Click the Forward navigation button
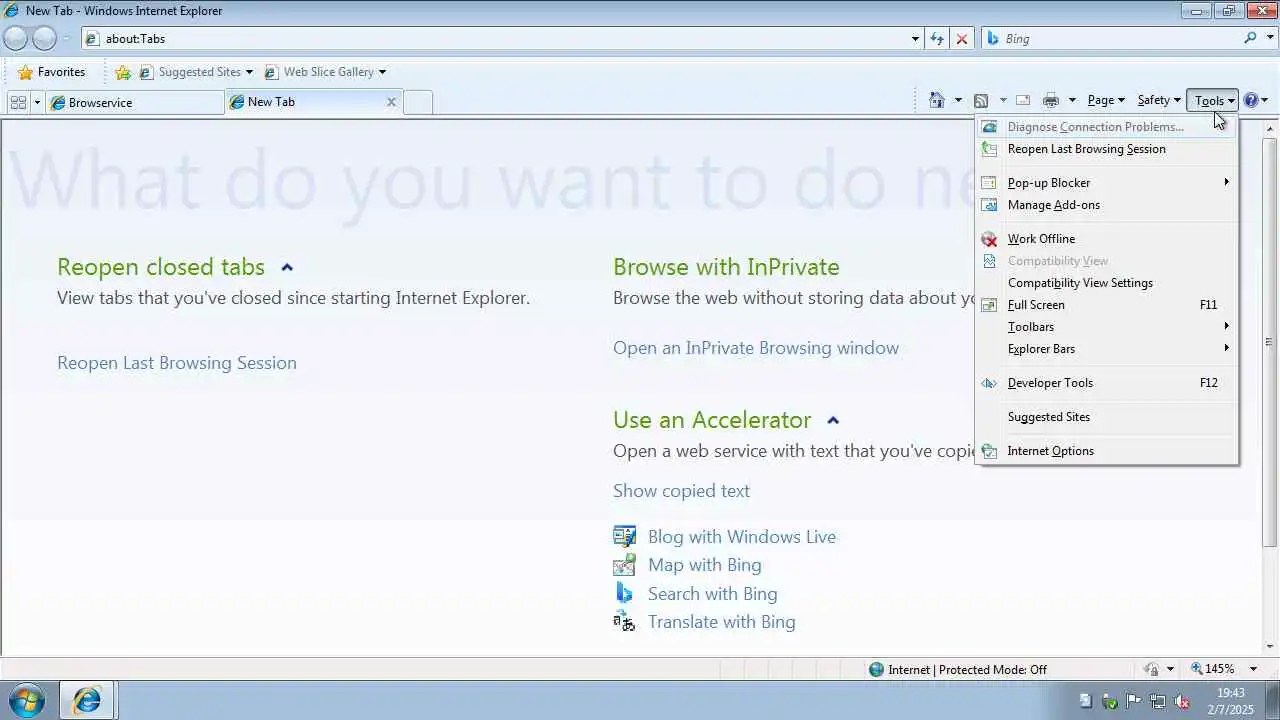 [45, 38]
